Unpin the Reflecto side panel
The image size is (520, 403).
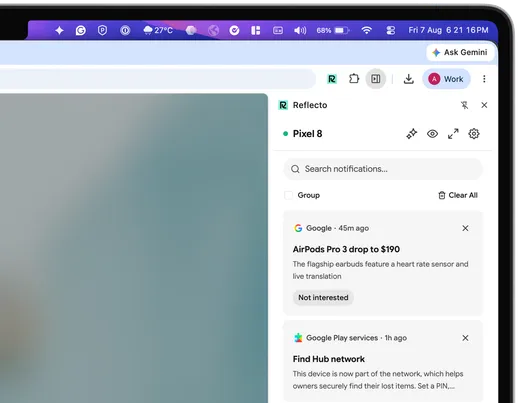pyautogui.click(x=464, y=105)
